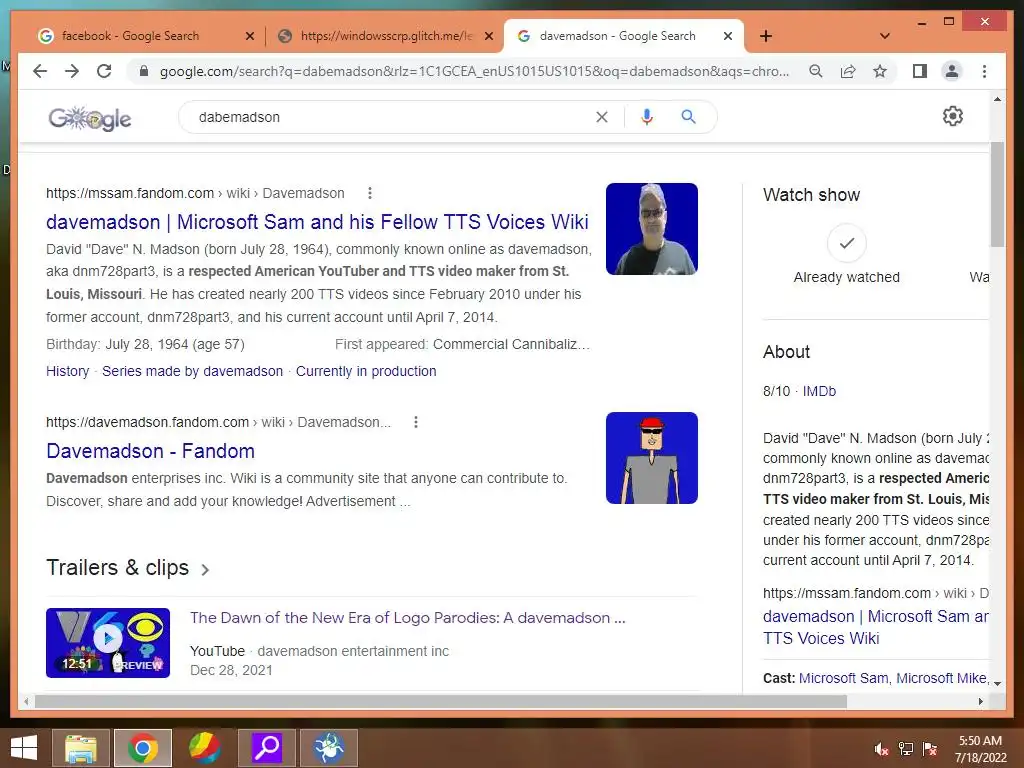Open Series made by davemadson link
The image size is (1024, 768).
pyautogui.click(x=193, y=371)
